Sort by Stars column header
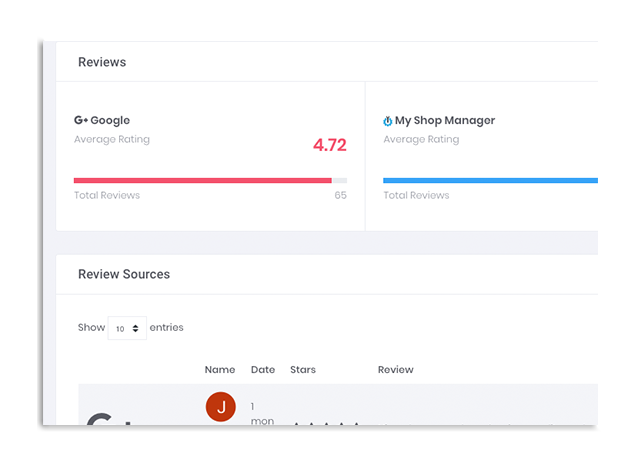 click(303, 370)
